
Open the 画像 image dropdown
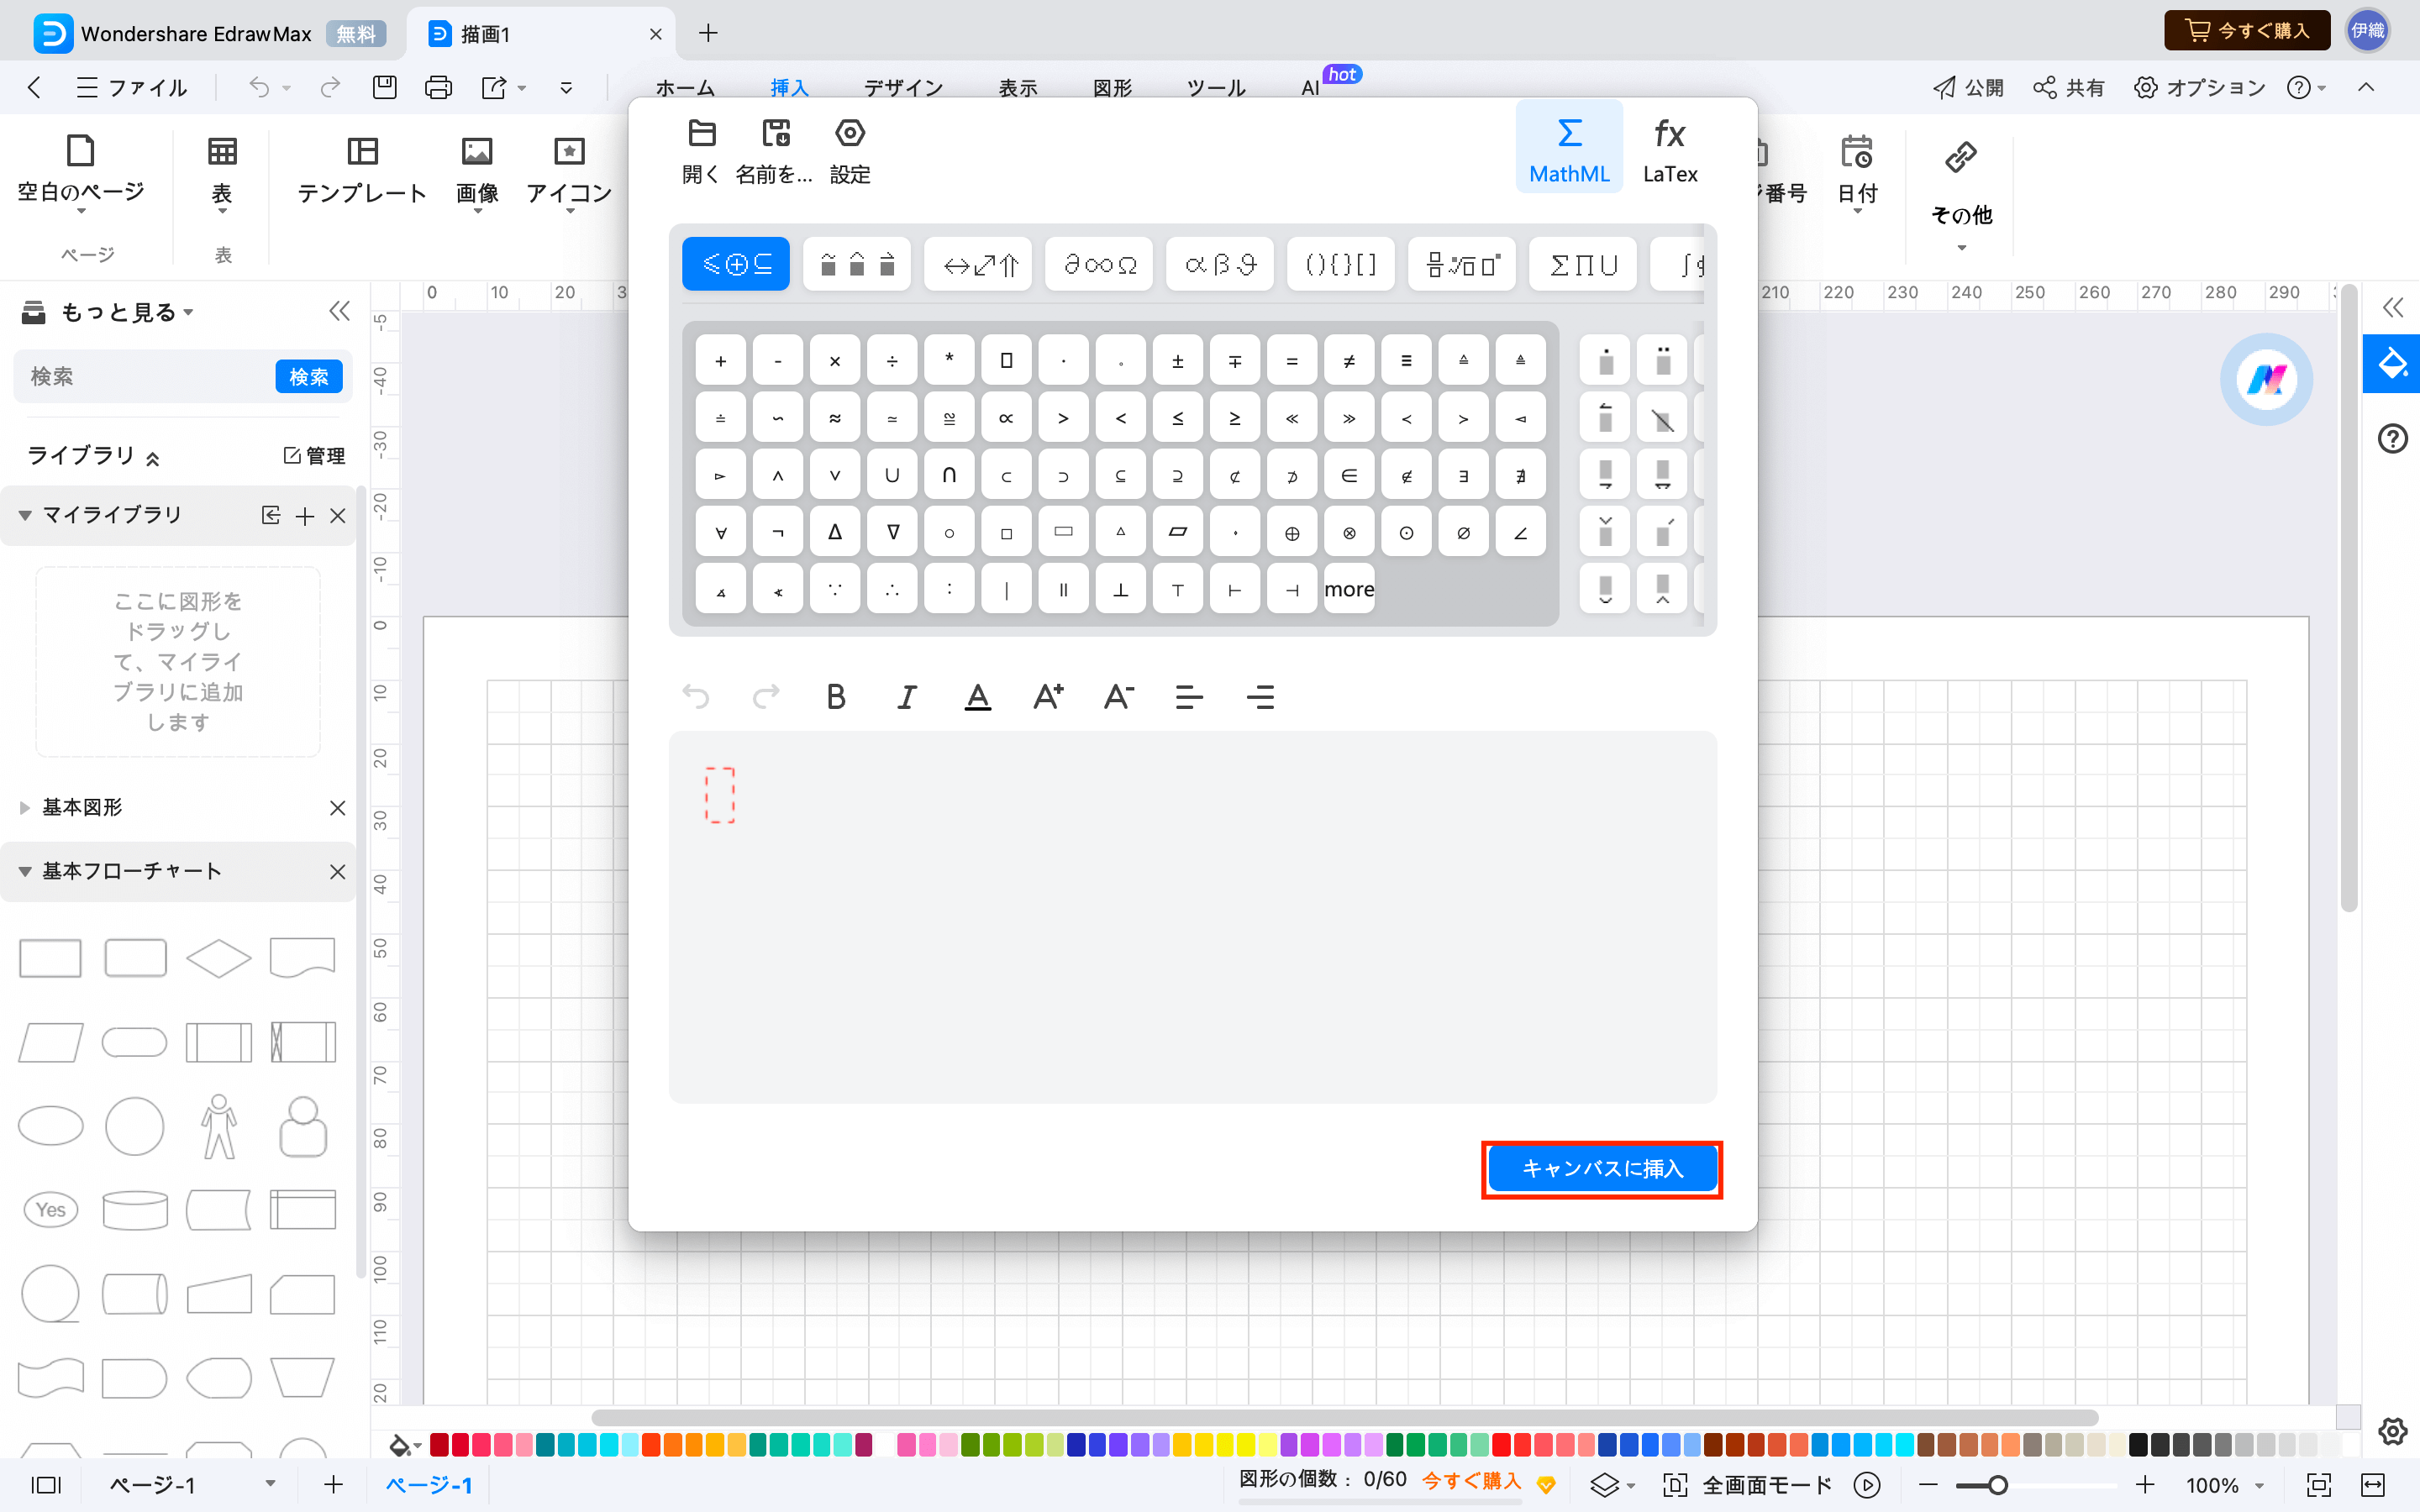point(477,172)
